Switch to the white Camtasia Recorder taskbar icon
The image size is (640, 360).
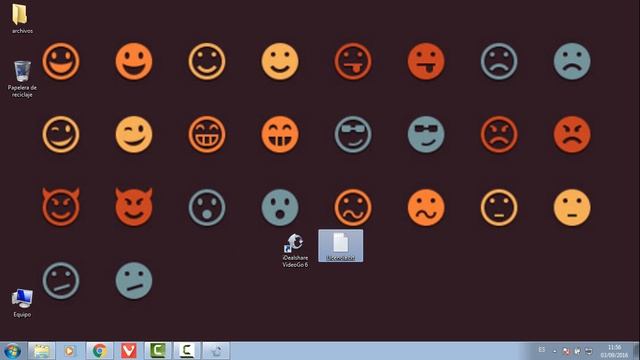[x=187, y=351]
